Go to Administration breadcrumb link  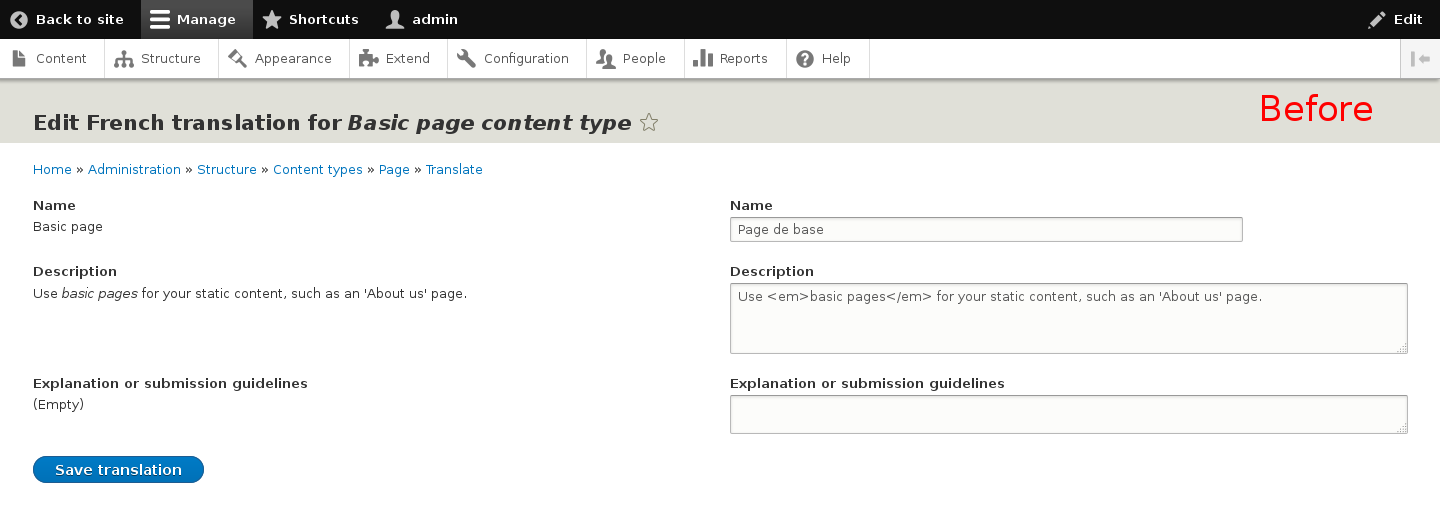[134, 170]
